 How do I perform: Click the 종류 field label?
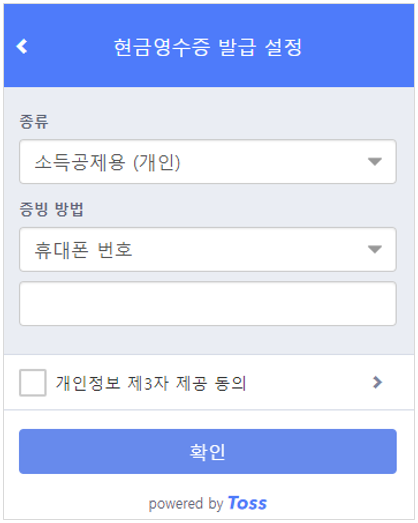(x=34, y=121)
